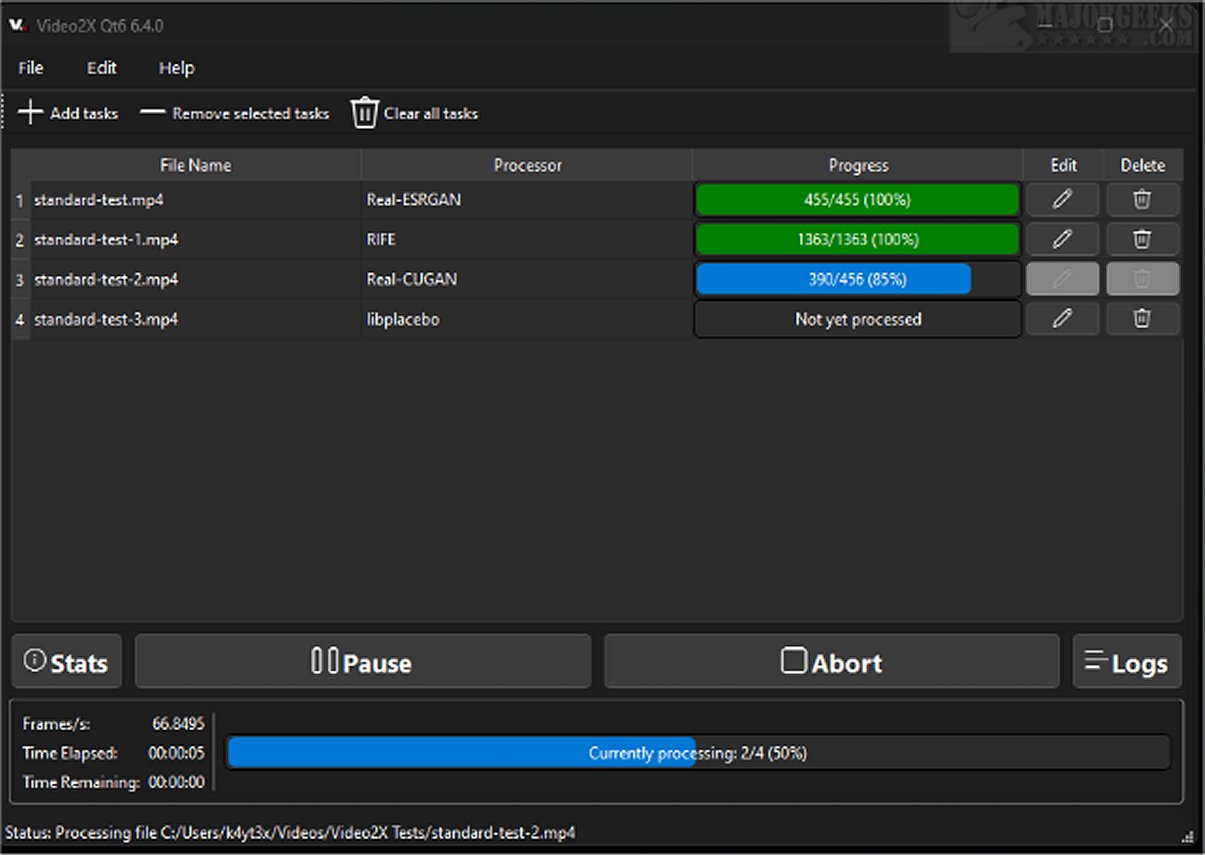Image resolution: width=1205 pixels, height=855 pixels.
Task: Select file name standard-test.mp4
Action: click(99, 200)
